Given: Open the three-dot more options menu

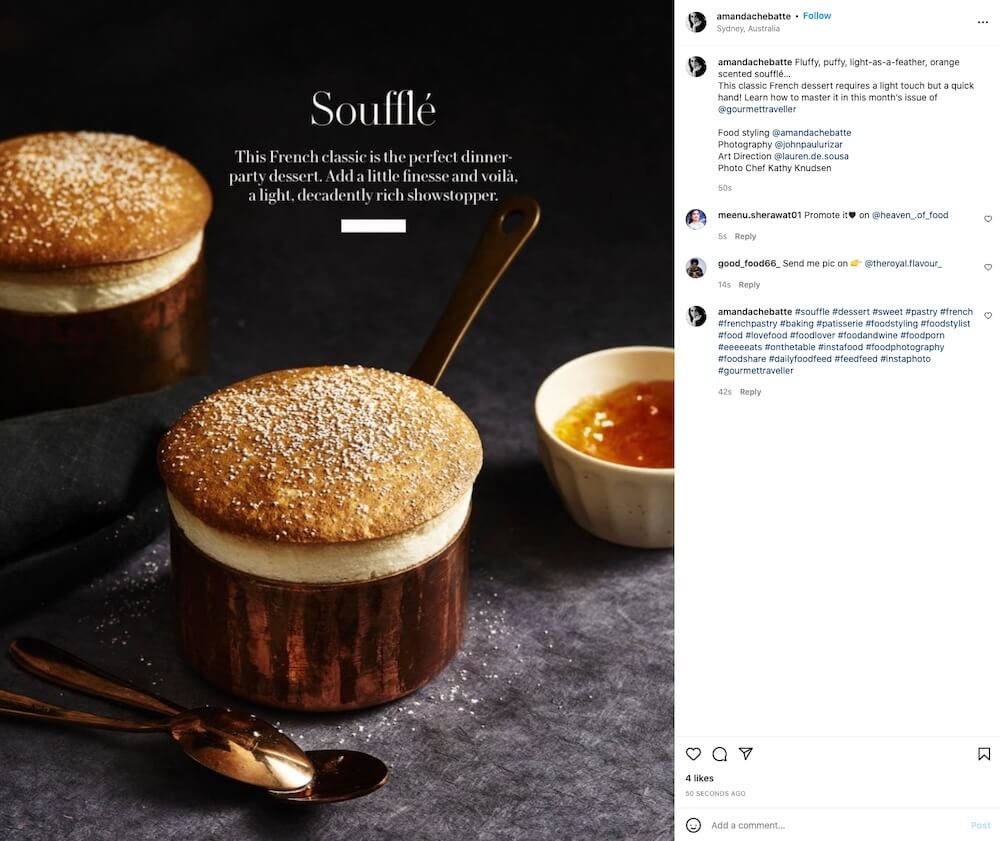Looking at the screenshot, I should pyautogui.click(x=983, y=22).
